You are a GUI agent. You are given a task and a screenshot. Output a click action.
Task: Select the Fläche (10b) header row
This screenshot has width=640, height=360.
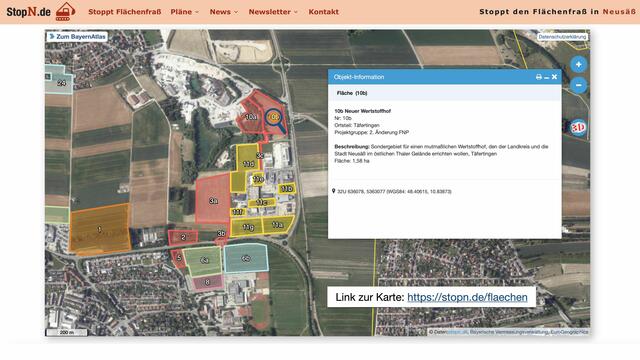pos(444,93)
